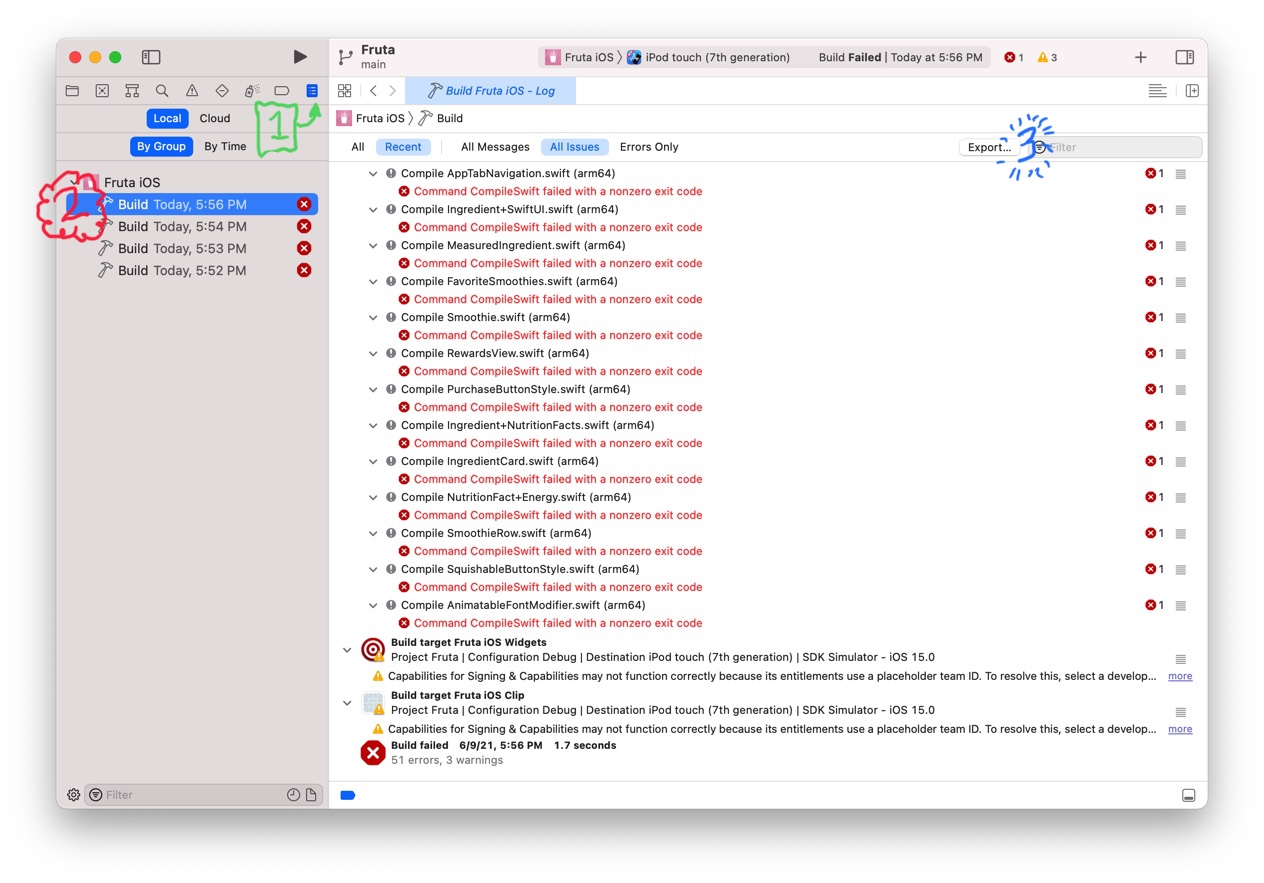Collapse Compile RewardsView.swift row
The width and height of the screenshot is (1264, 883).
tap(373, 354)
